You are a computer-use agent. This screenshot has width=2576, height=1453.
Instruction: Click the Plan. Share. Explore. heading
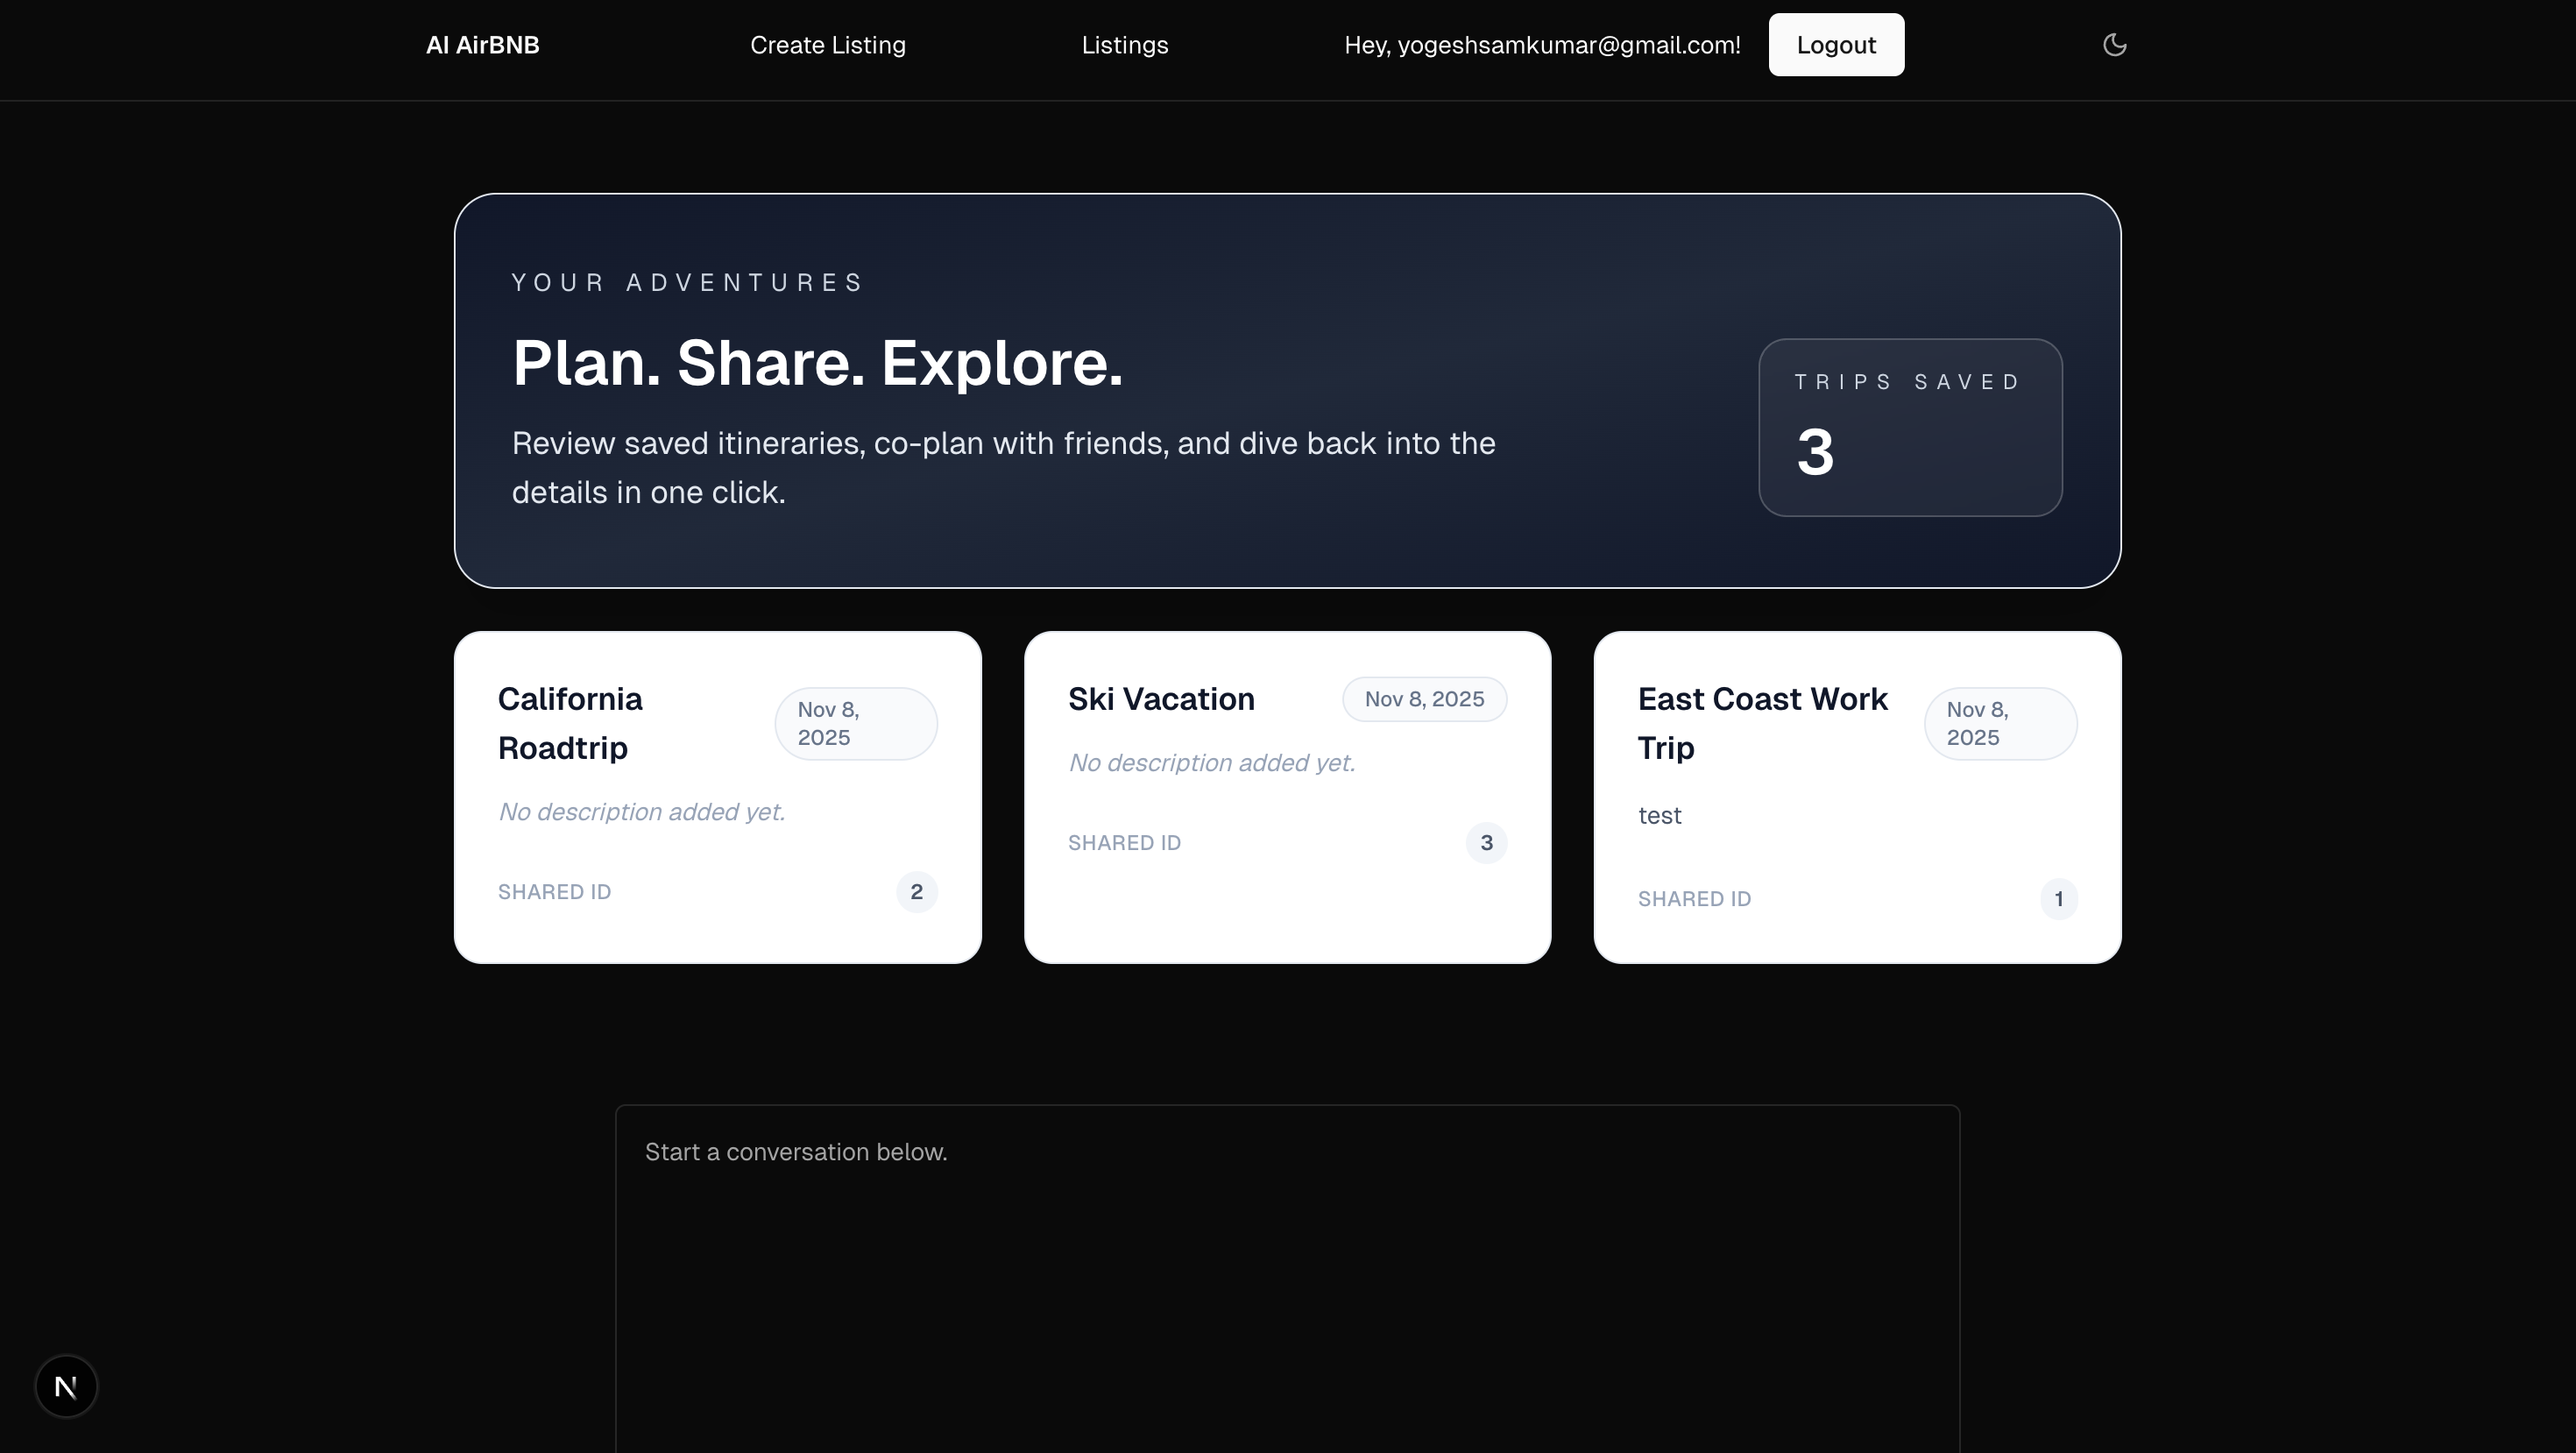click(817, 362)
